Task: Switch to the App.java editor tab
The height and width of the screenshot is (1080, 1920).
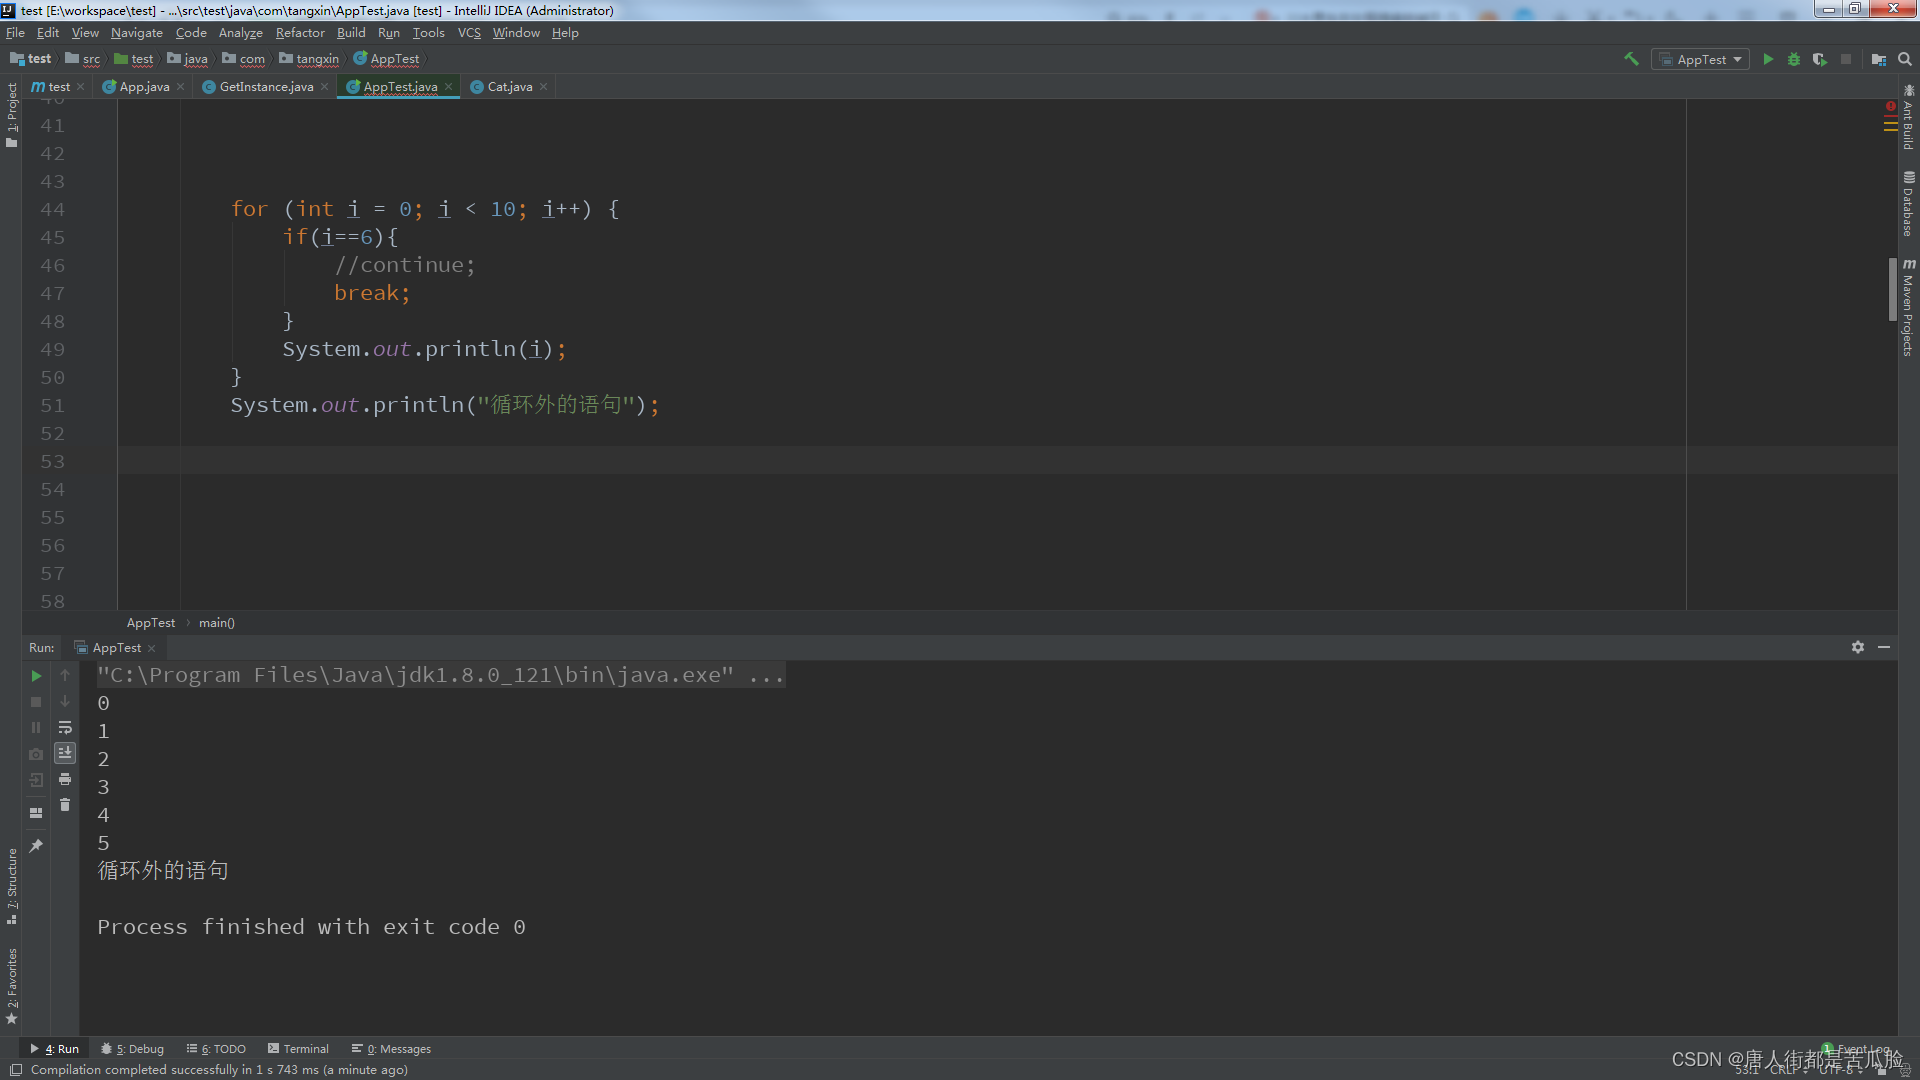Action: pyautogui.click(x=144, y=87)
